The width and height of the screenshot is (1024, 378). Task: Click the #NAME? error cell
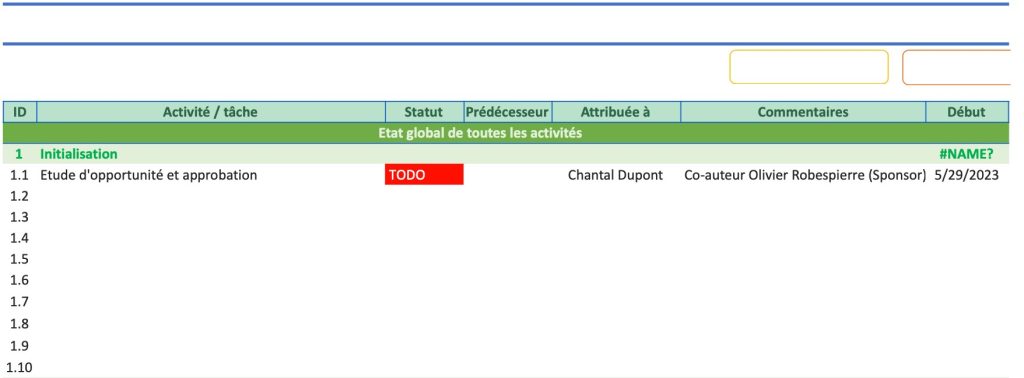(967, 154)
